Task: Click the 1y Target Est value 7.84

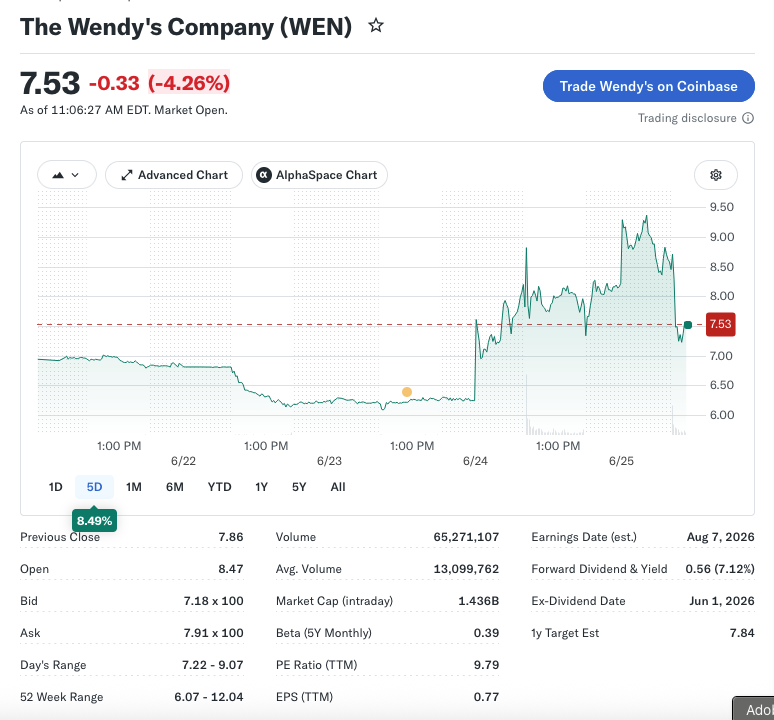Action: (x=742, y=633)
